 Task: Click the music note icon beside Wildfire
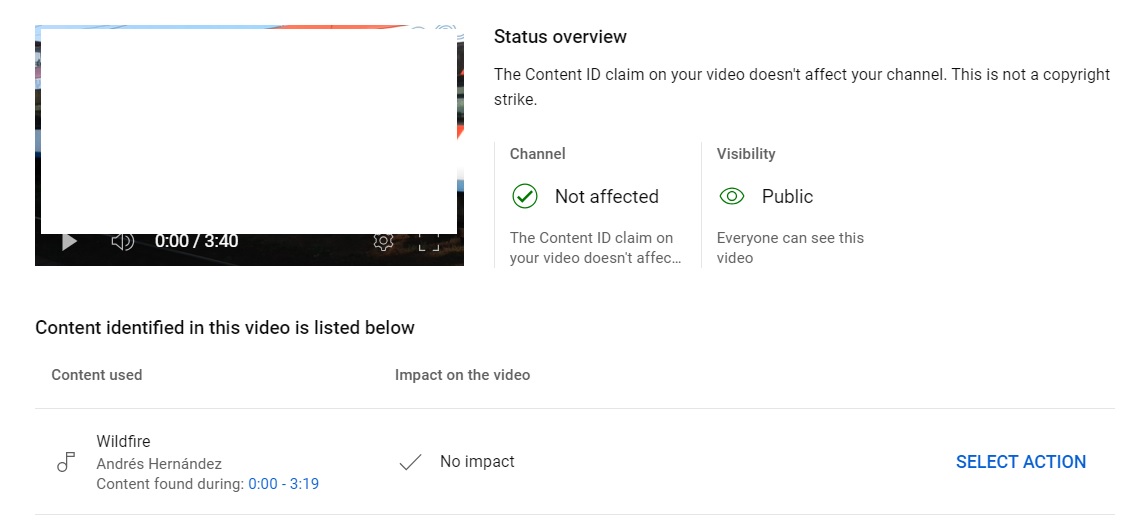tap(66, 462)
